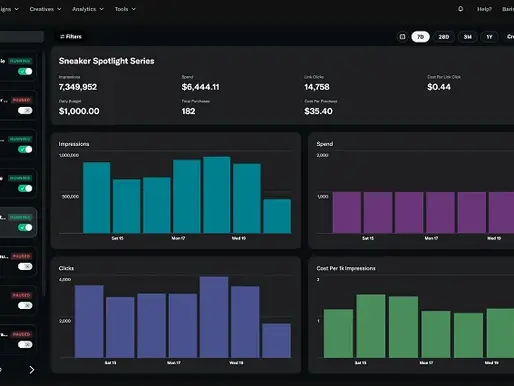Select the first purple Spend bar
Viewport: 514px width, 386px height.
click(347, 213)
